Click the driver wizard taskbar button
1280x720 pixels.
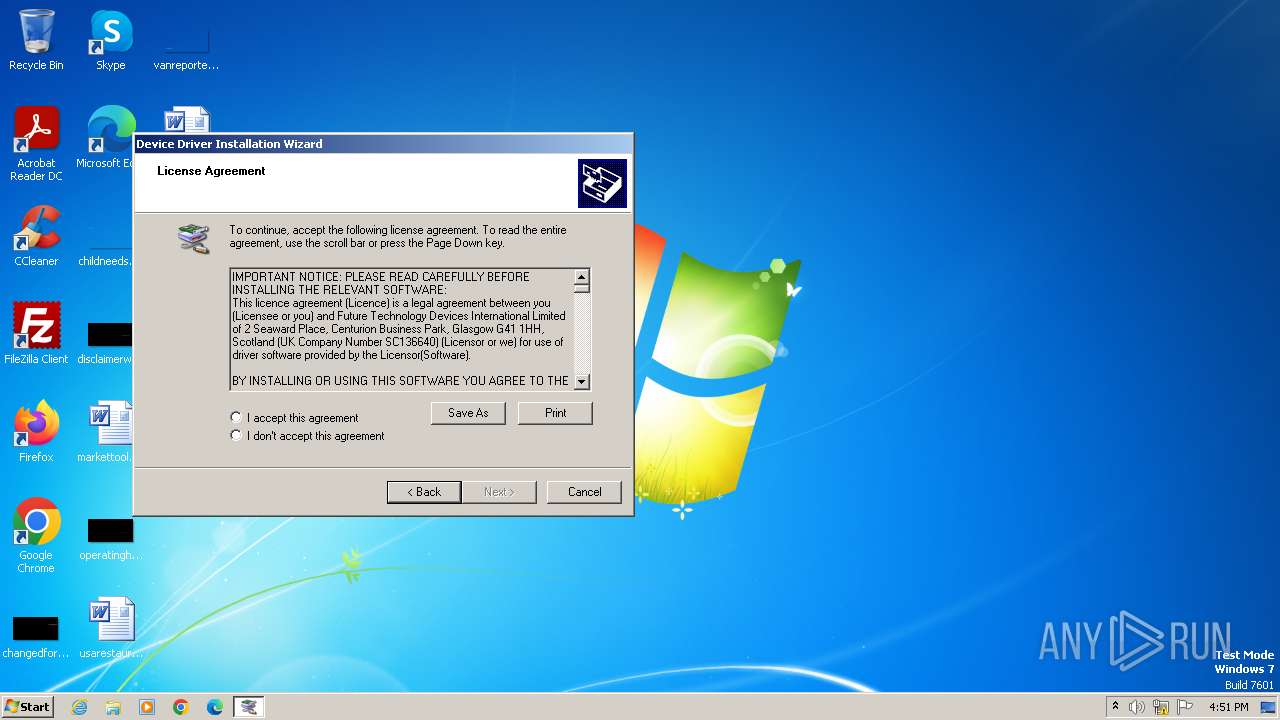249,707
